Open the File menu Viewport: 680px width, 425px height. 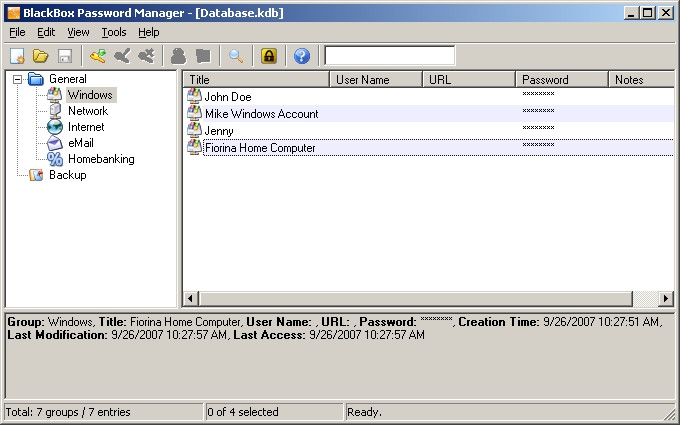(x=17, y=33)
